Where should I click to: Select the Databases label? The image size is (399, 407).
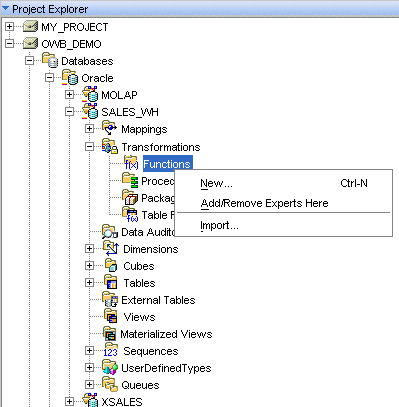pyautogui.click(x=87, y=61)
